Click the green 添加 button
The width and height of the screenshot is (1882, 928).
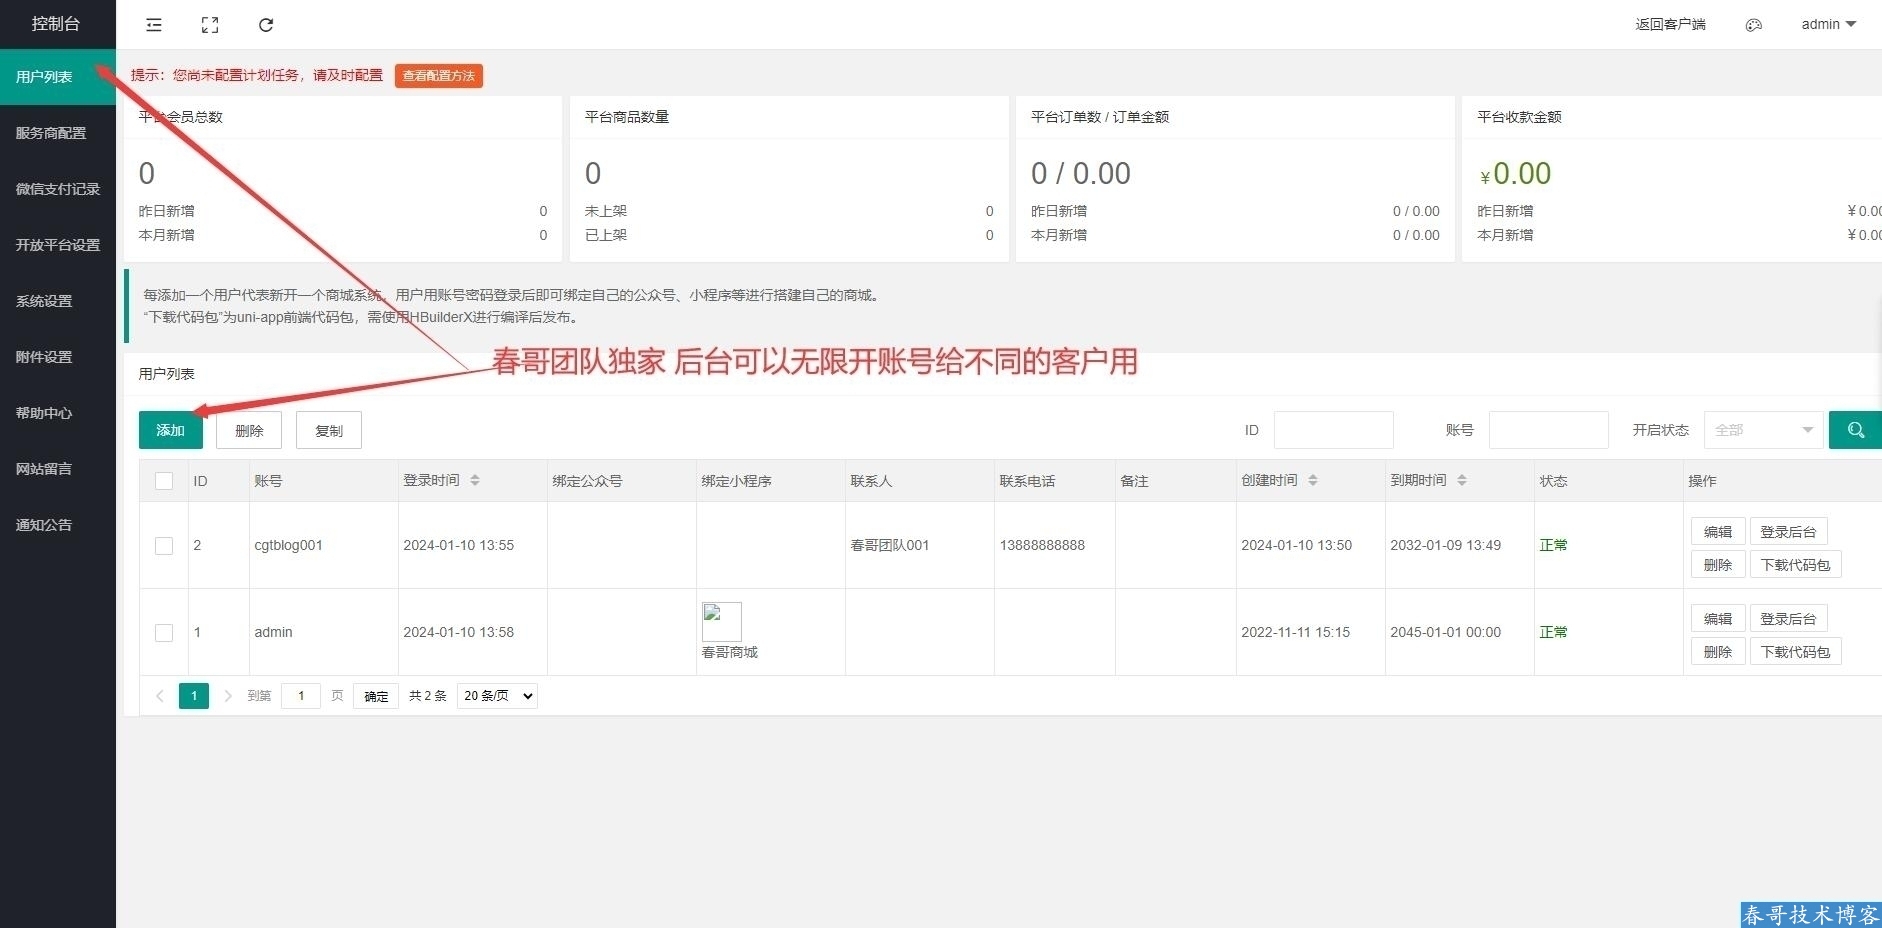coord(170,430)
